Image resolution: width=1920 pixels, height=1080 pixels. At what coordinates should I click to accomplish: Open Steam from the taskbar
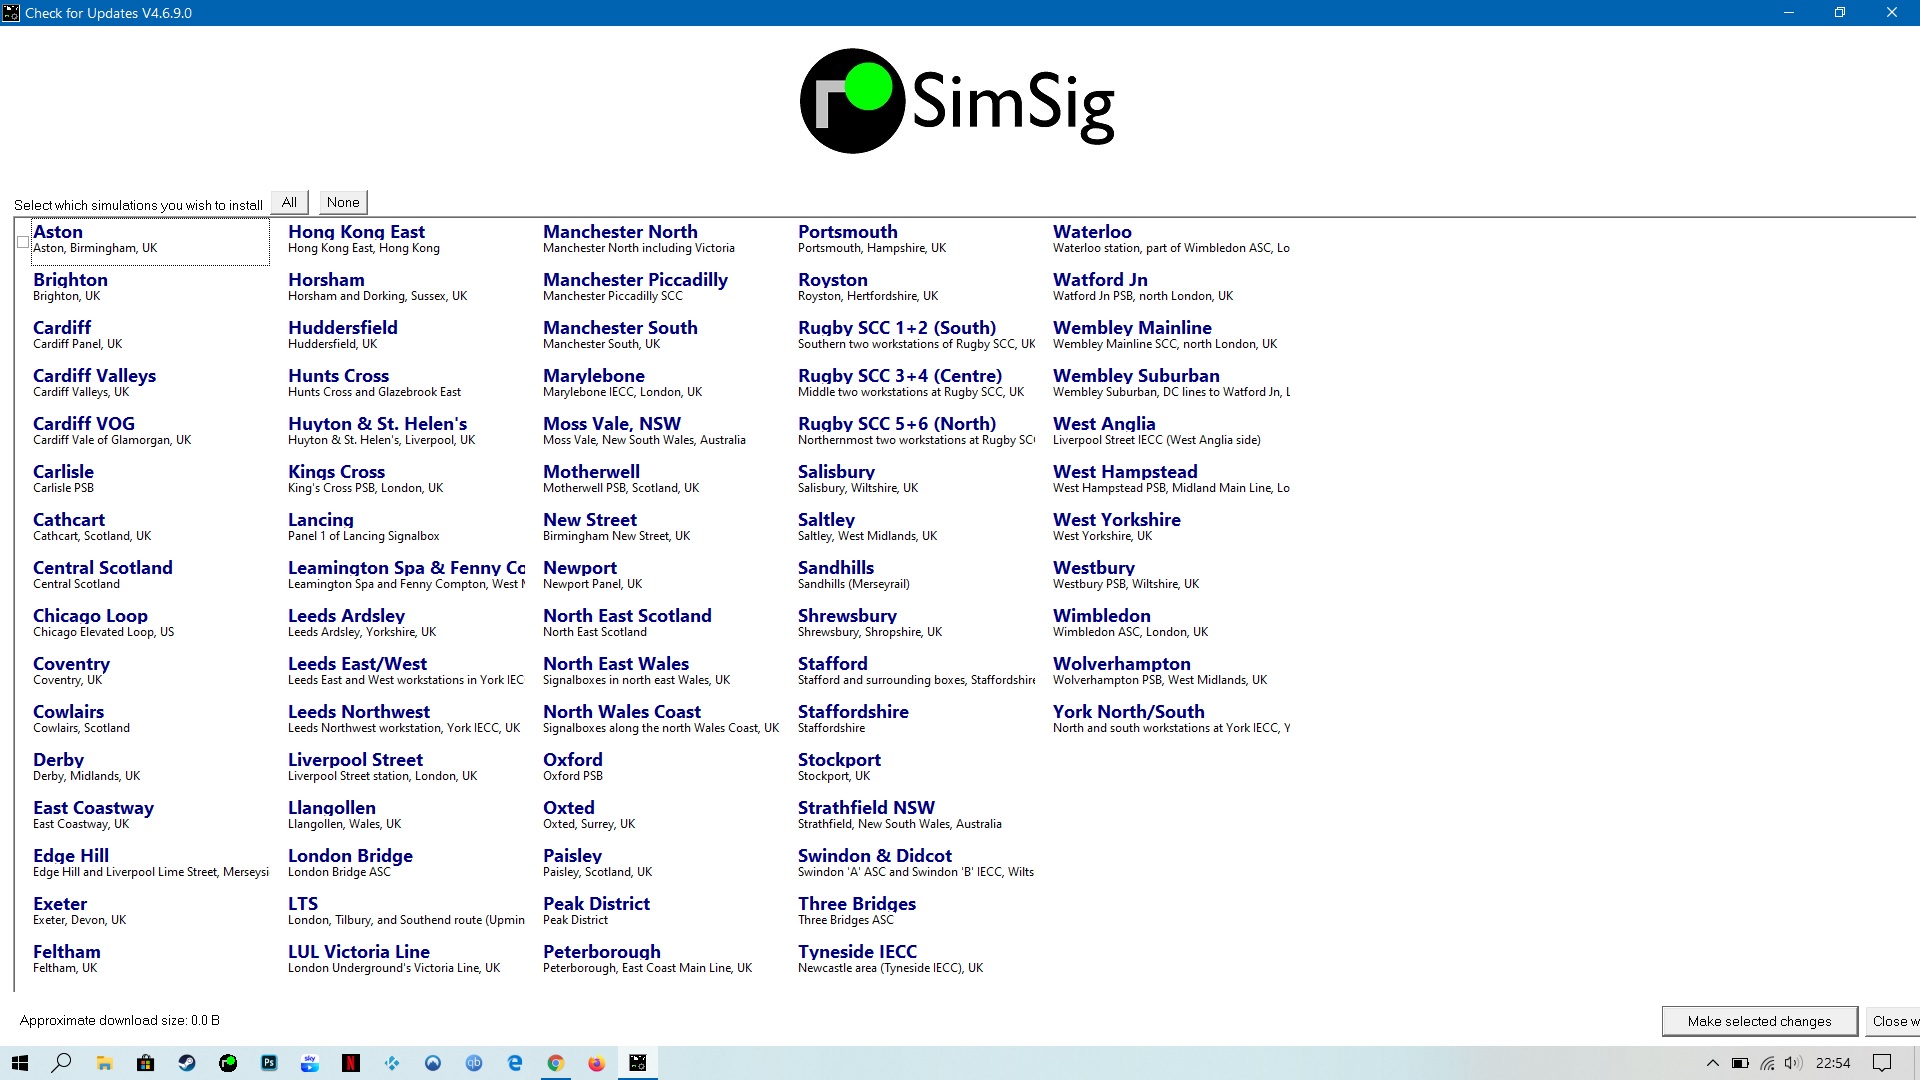pos(187,1063)
